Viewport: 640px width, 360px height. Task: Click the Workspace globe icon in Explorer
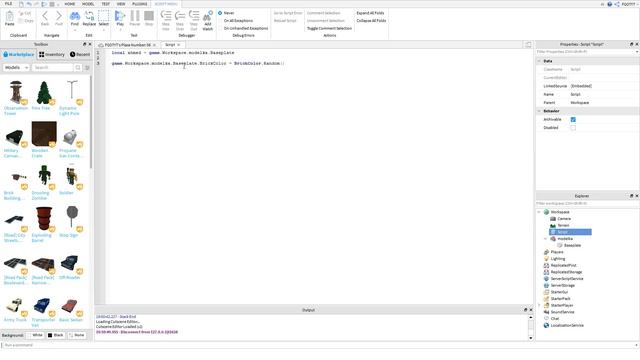tap(547, 212)
